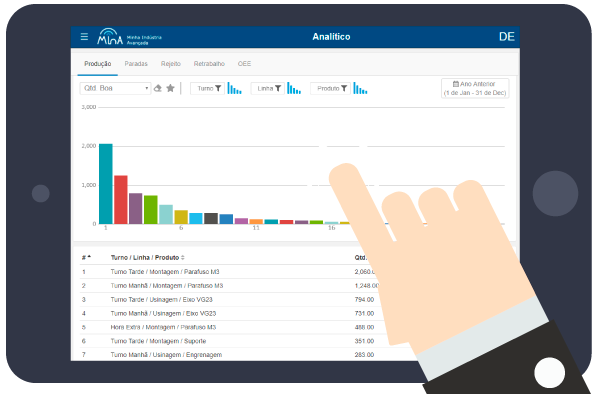Sort by the # column header
600x394 pixels.
point(86,257)
